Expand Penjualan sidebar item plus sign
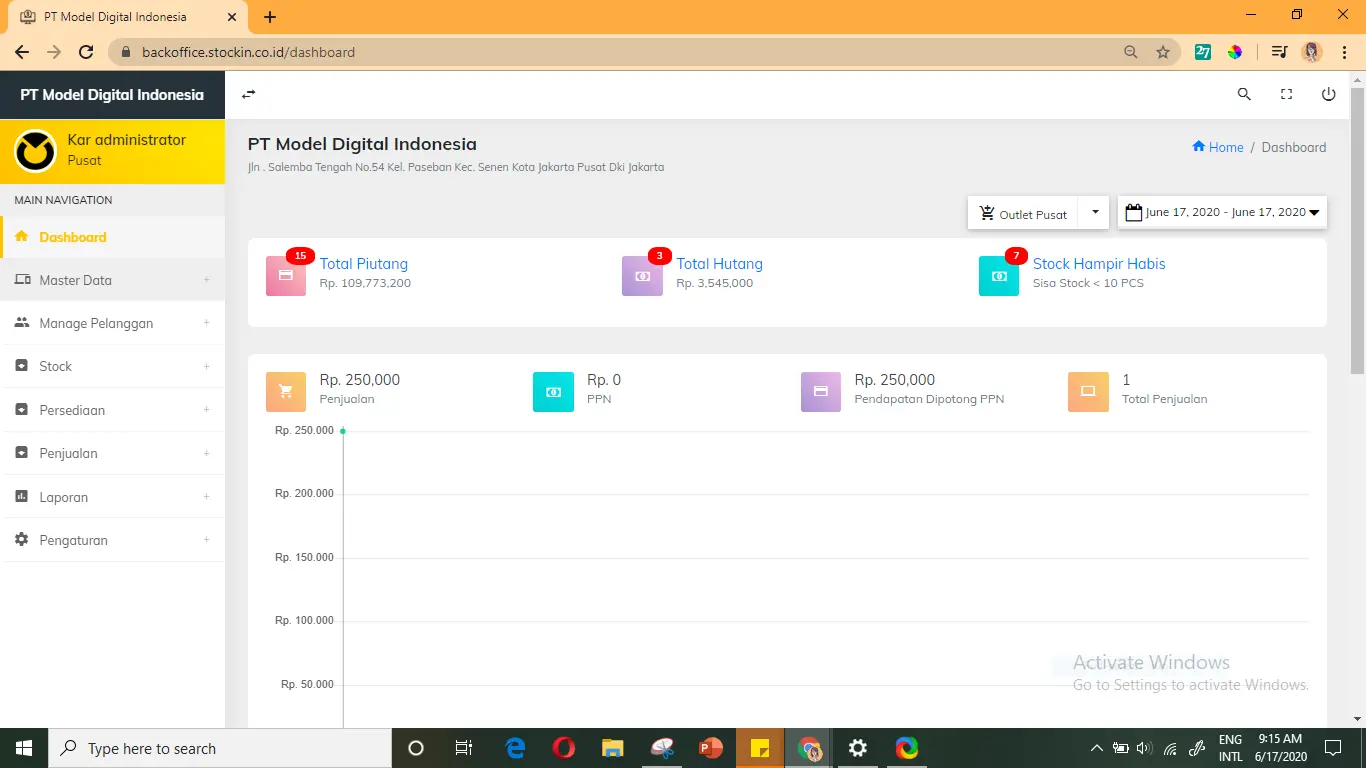 tap(207, 453)
